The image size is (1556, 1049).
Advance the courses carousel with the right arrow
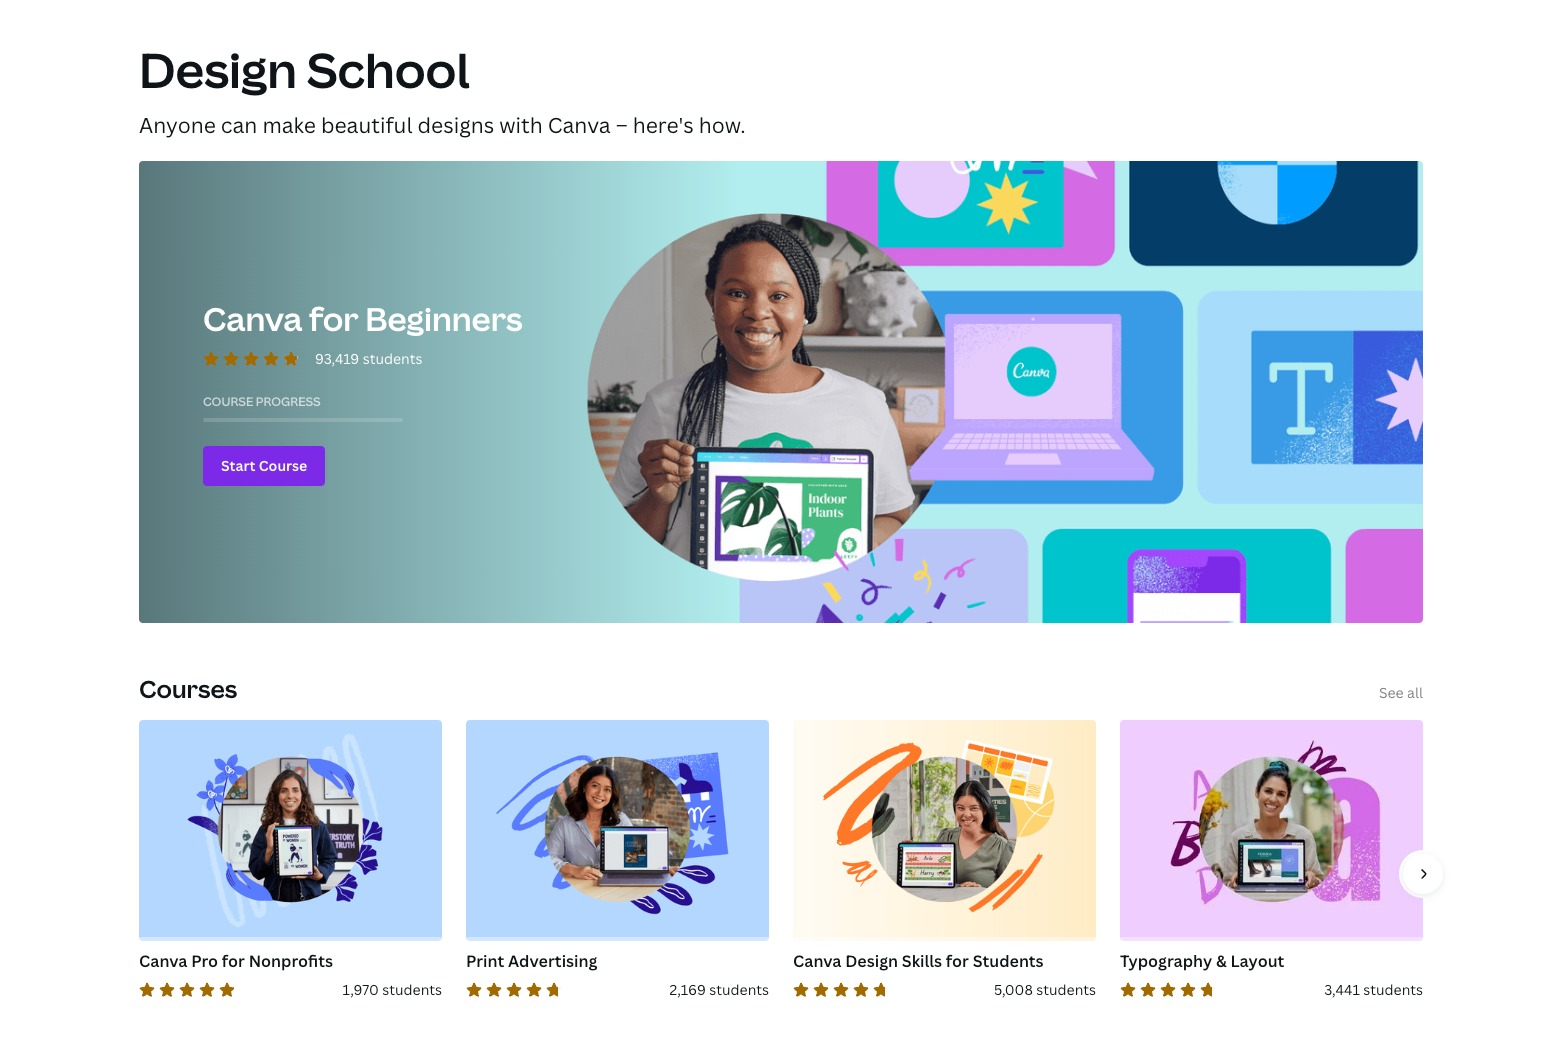(1422, 874)
